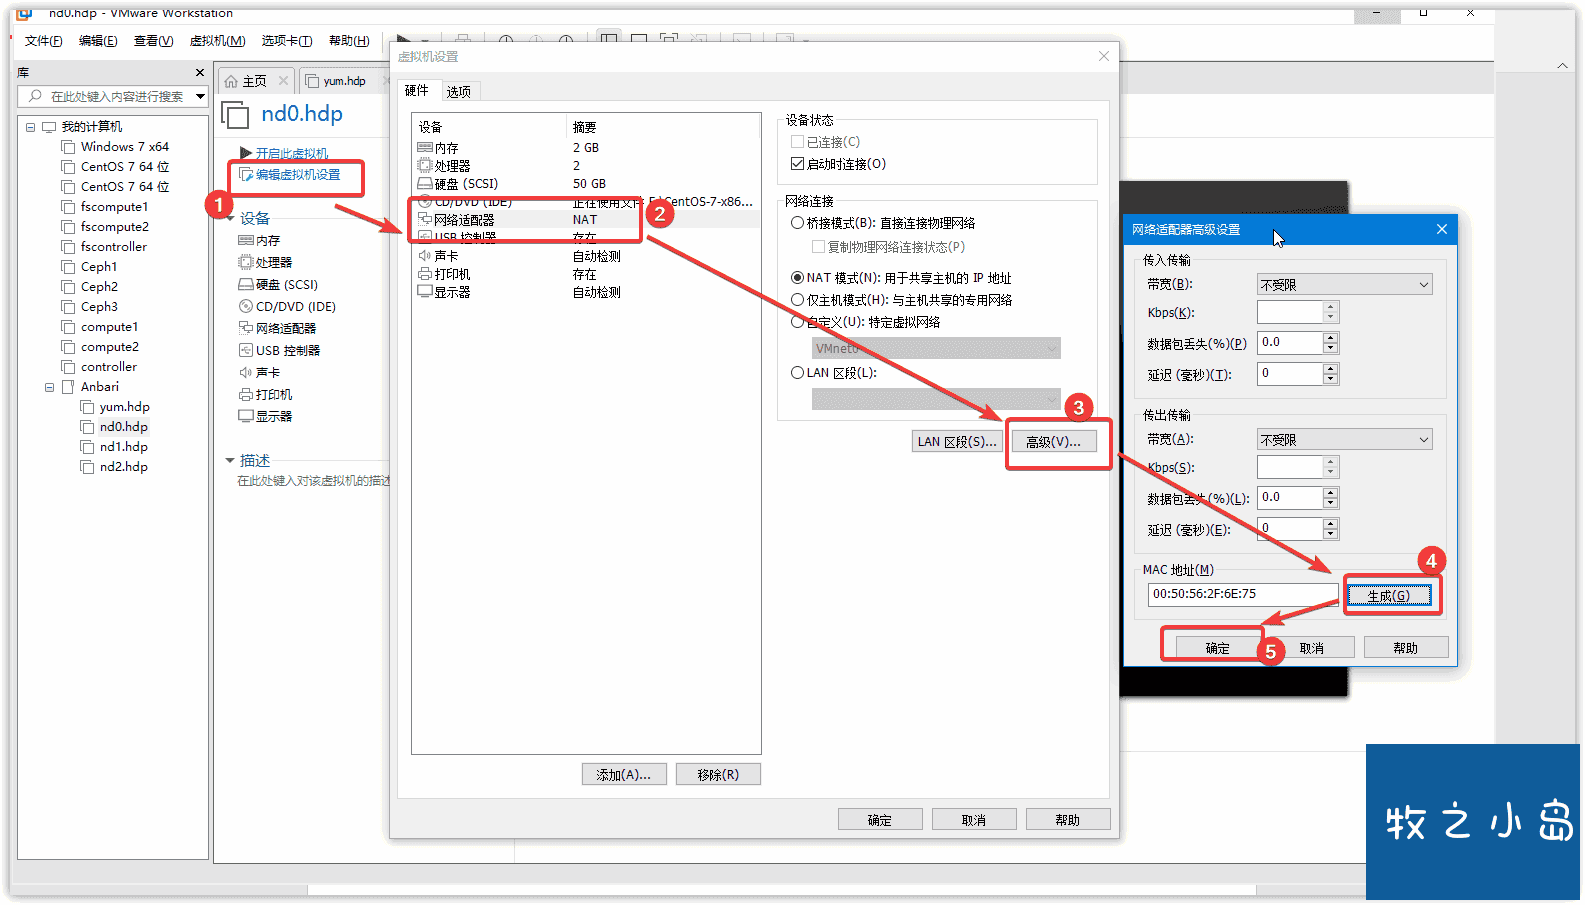
Task: Open the 编辑(E) menu
Action: point(98,41)
